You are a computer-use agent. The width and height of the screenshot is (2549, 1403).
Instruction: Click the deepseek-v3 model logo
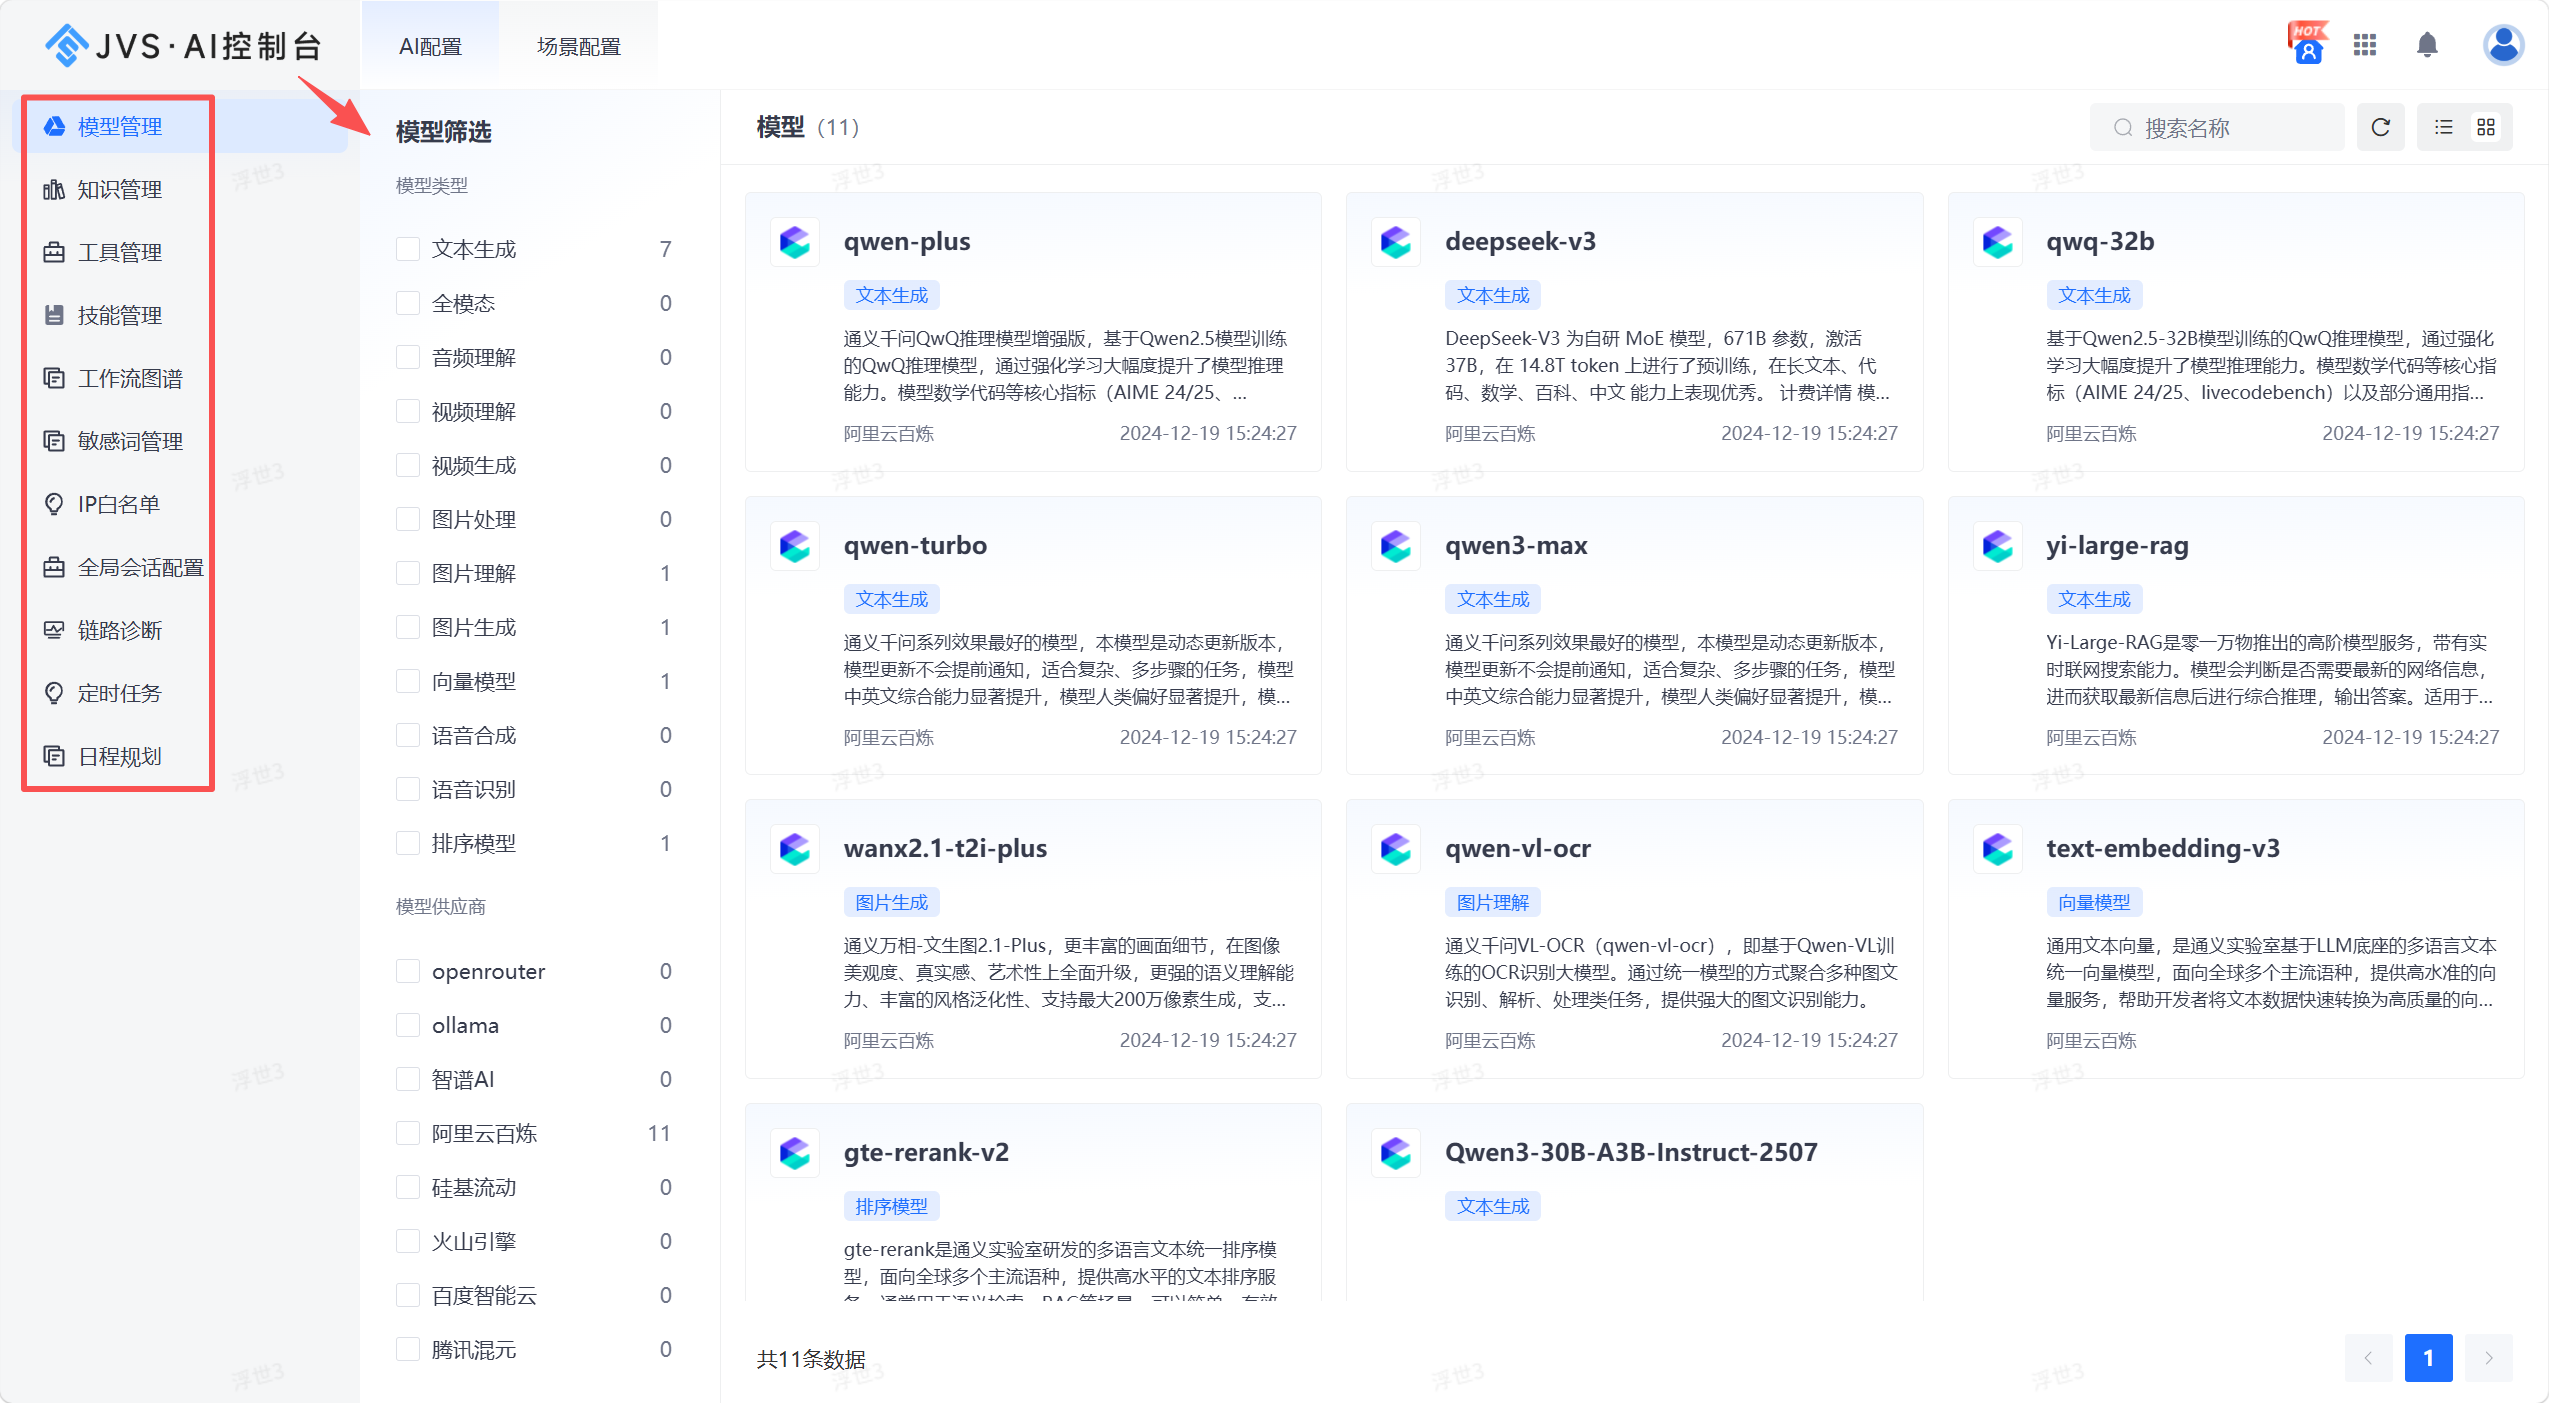tap(1396, 242)
